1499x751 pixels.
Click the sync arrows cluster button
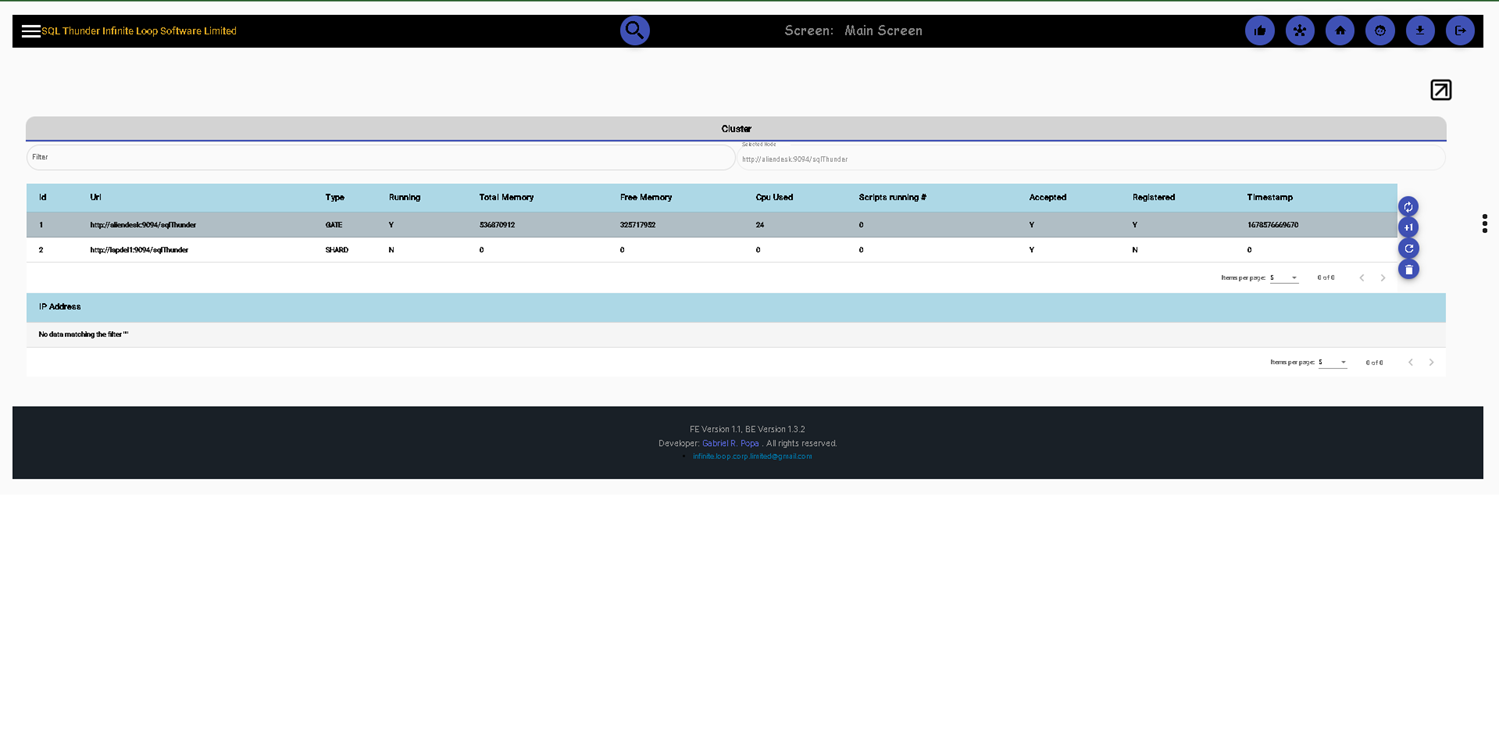click(x=1408, y=207)
